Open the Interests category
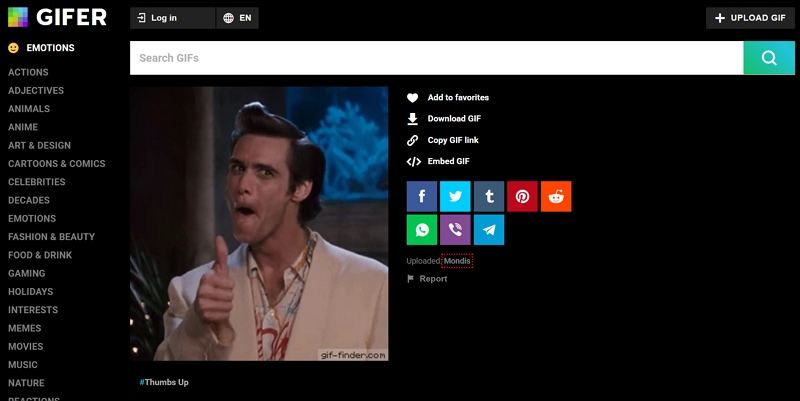The height and width of the screenshot is (401, 800). coord(33,310)
